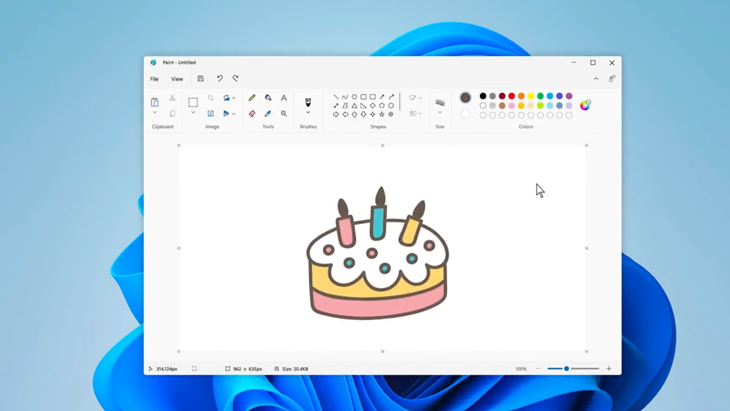
Task: Pick the green color swatch
Action: [540, 96]
